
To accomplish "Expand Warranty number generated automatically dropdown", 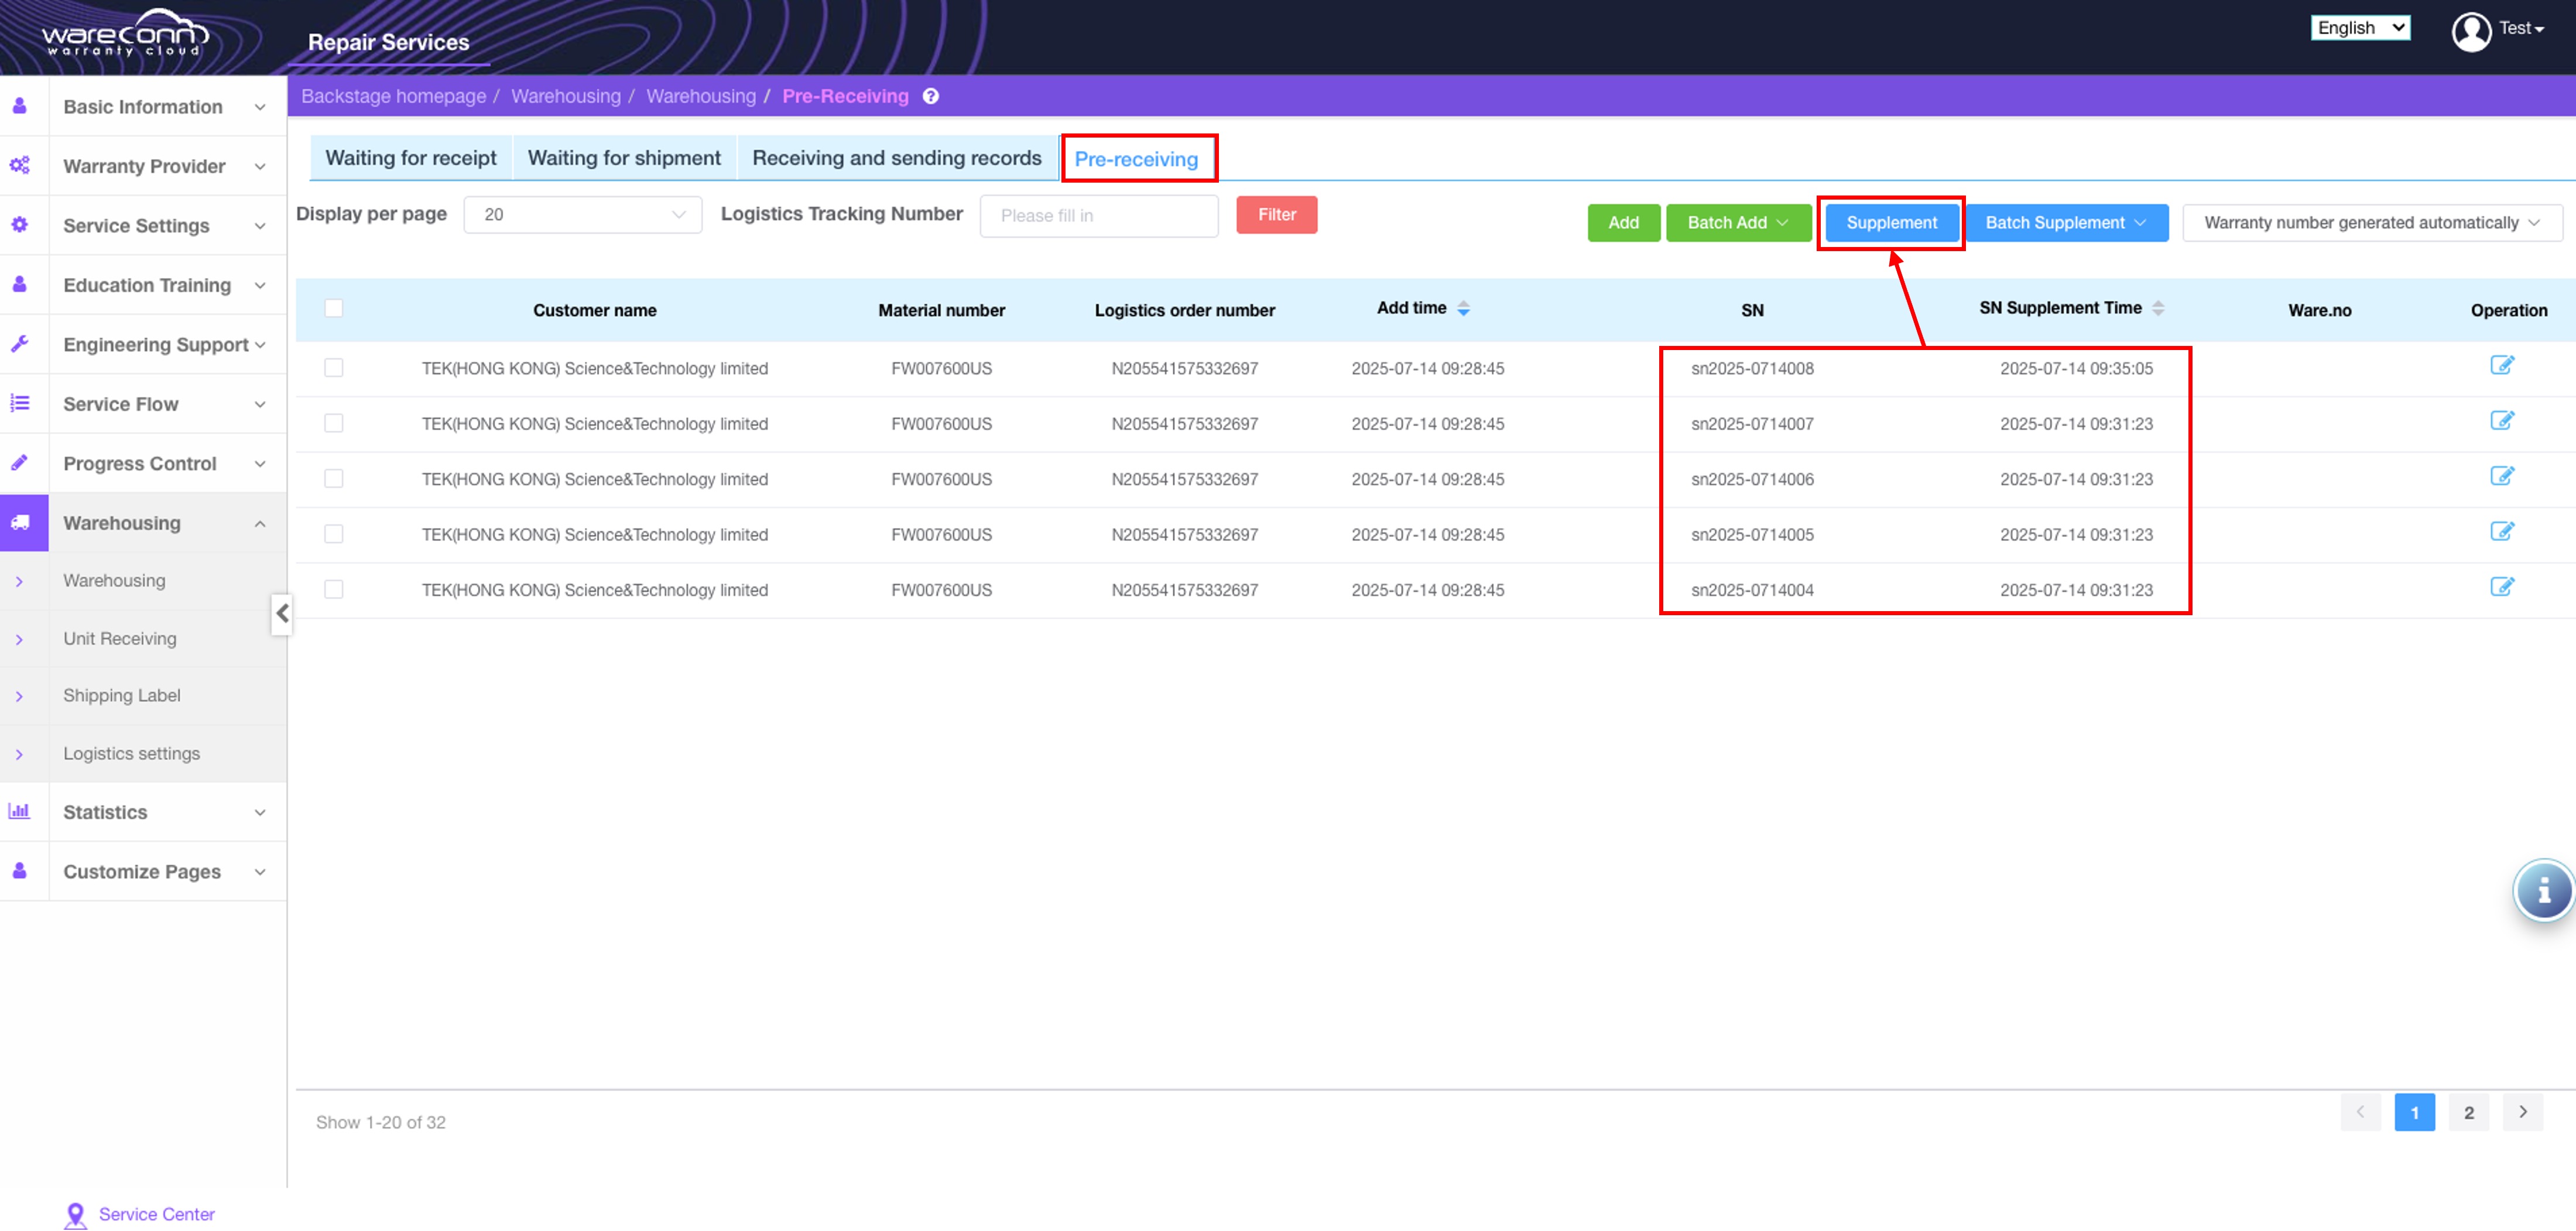I will 2371,223.
